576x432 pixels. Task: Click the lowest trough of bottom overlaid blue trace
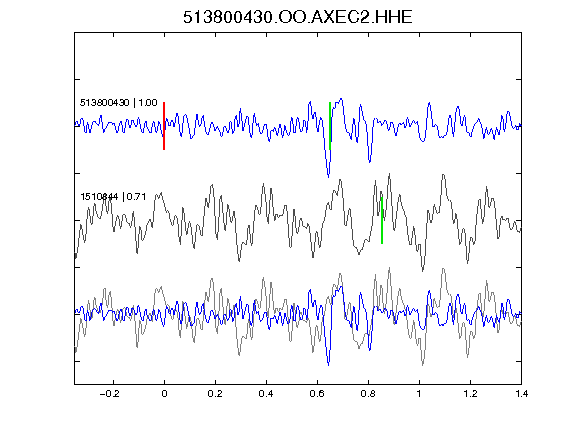coord(328,364)
